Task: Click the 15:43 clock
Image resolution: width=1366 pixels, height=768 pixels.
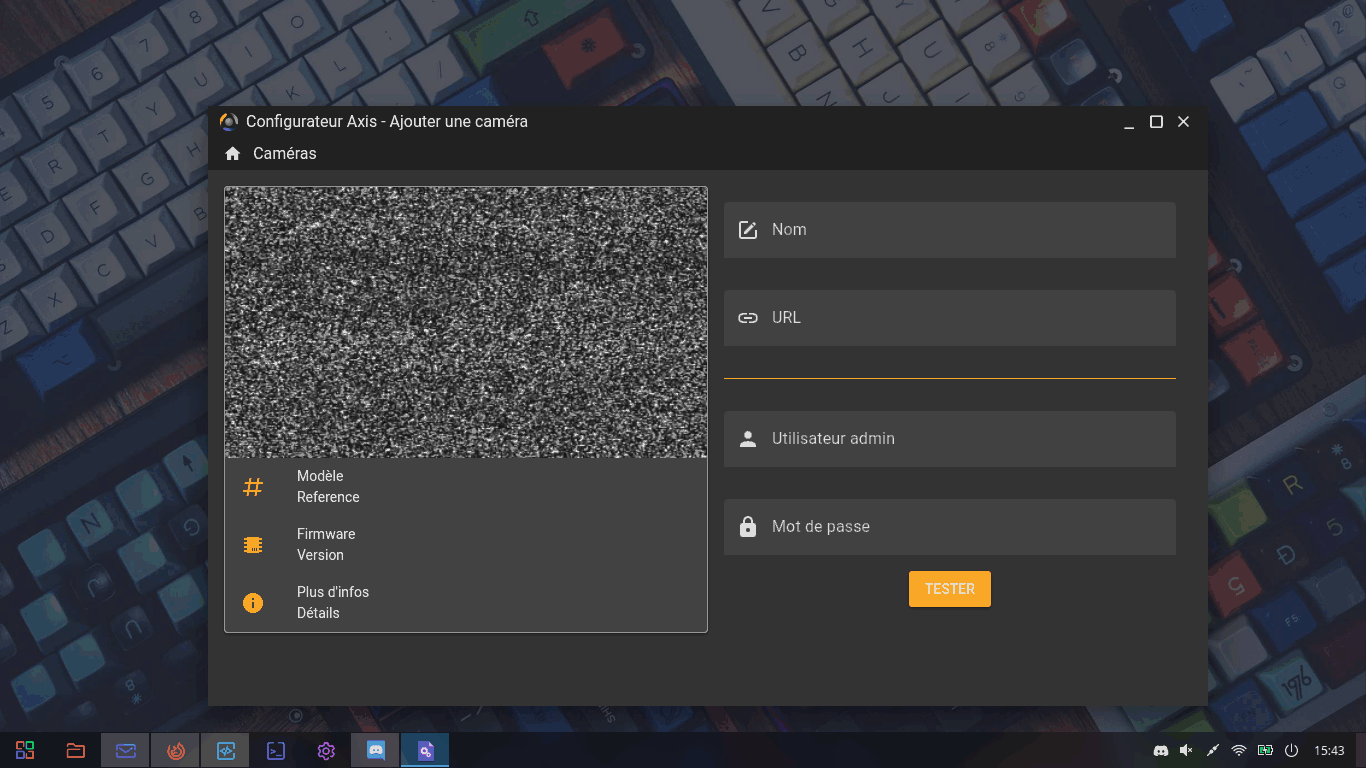Action: 1329,750
